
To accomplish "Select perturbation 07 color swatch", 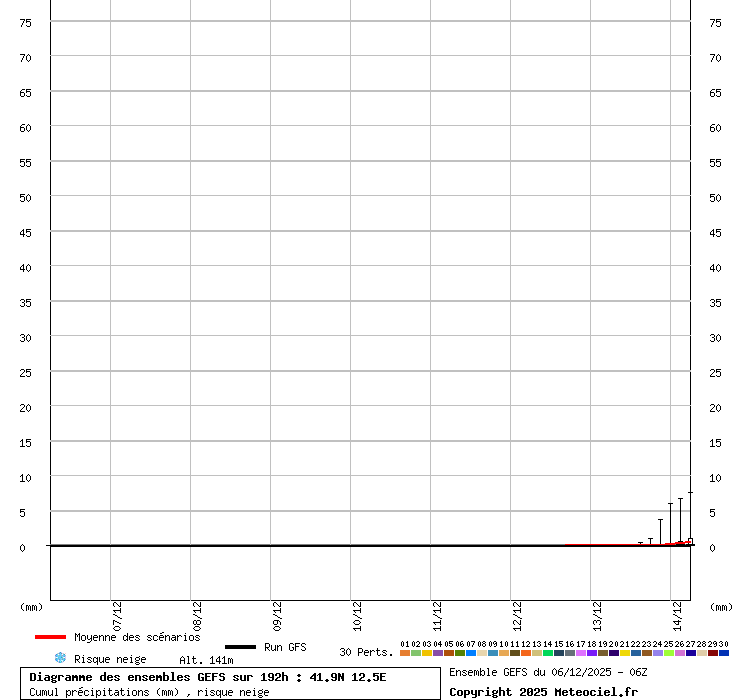I will [x=471, y=653].
